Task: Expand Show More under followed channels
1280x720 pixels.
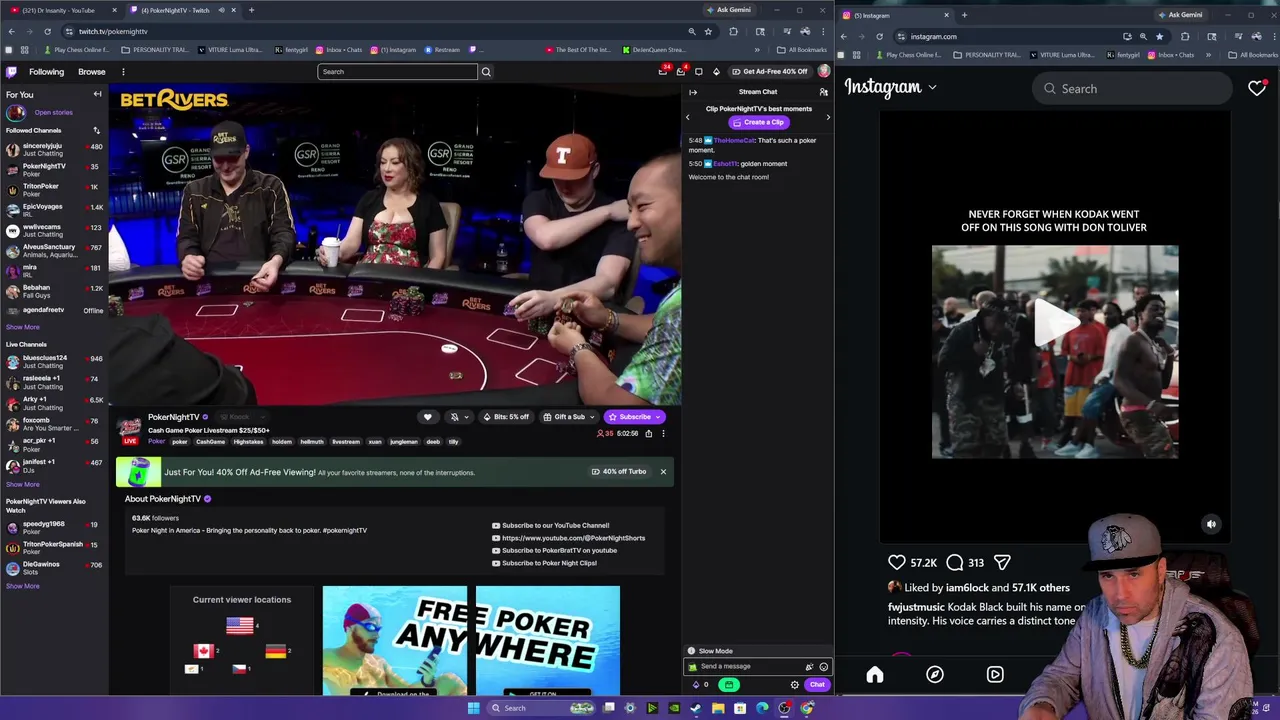Action: [x=23, y=327]
